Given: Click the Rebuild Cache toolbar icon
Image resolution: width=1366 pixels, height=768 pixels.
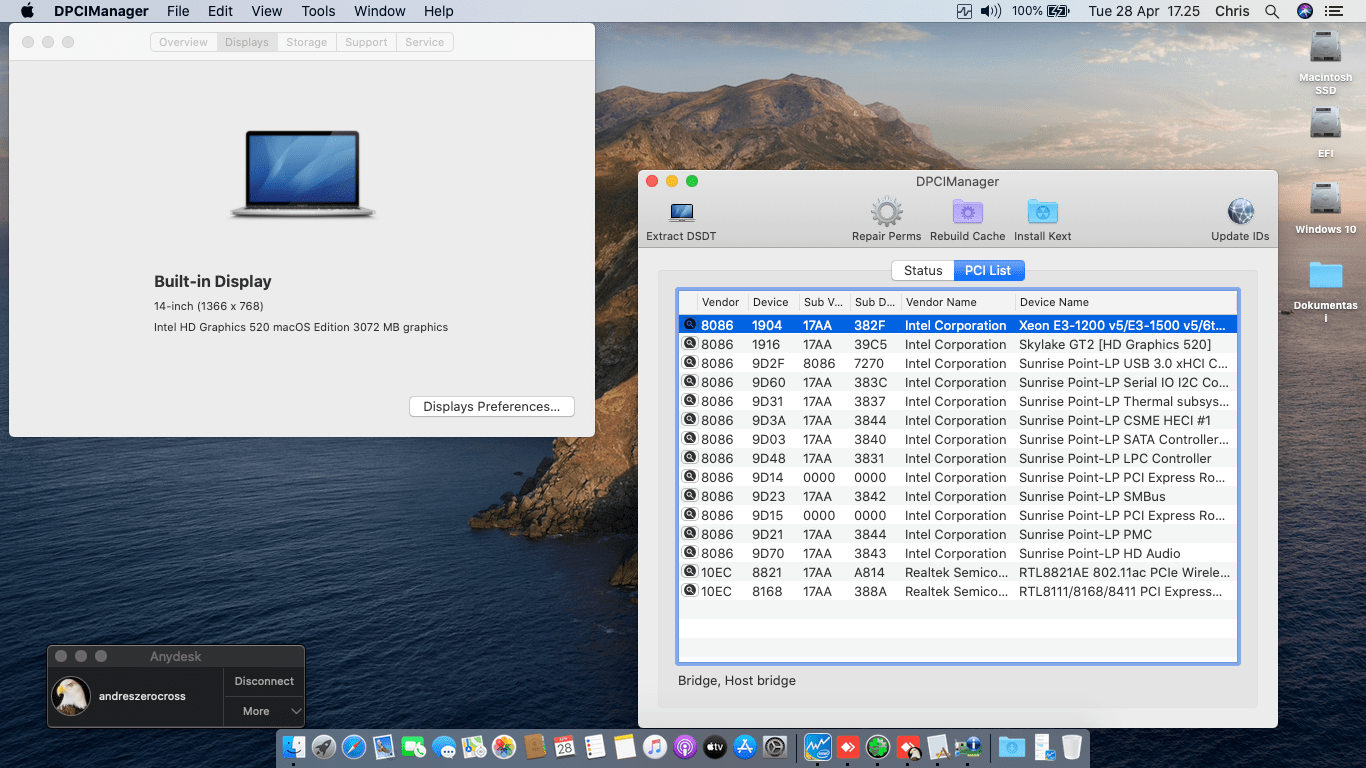Looking at the screenshot, I should coord(967,212).
